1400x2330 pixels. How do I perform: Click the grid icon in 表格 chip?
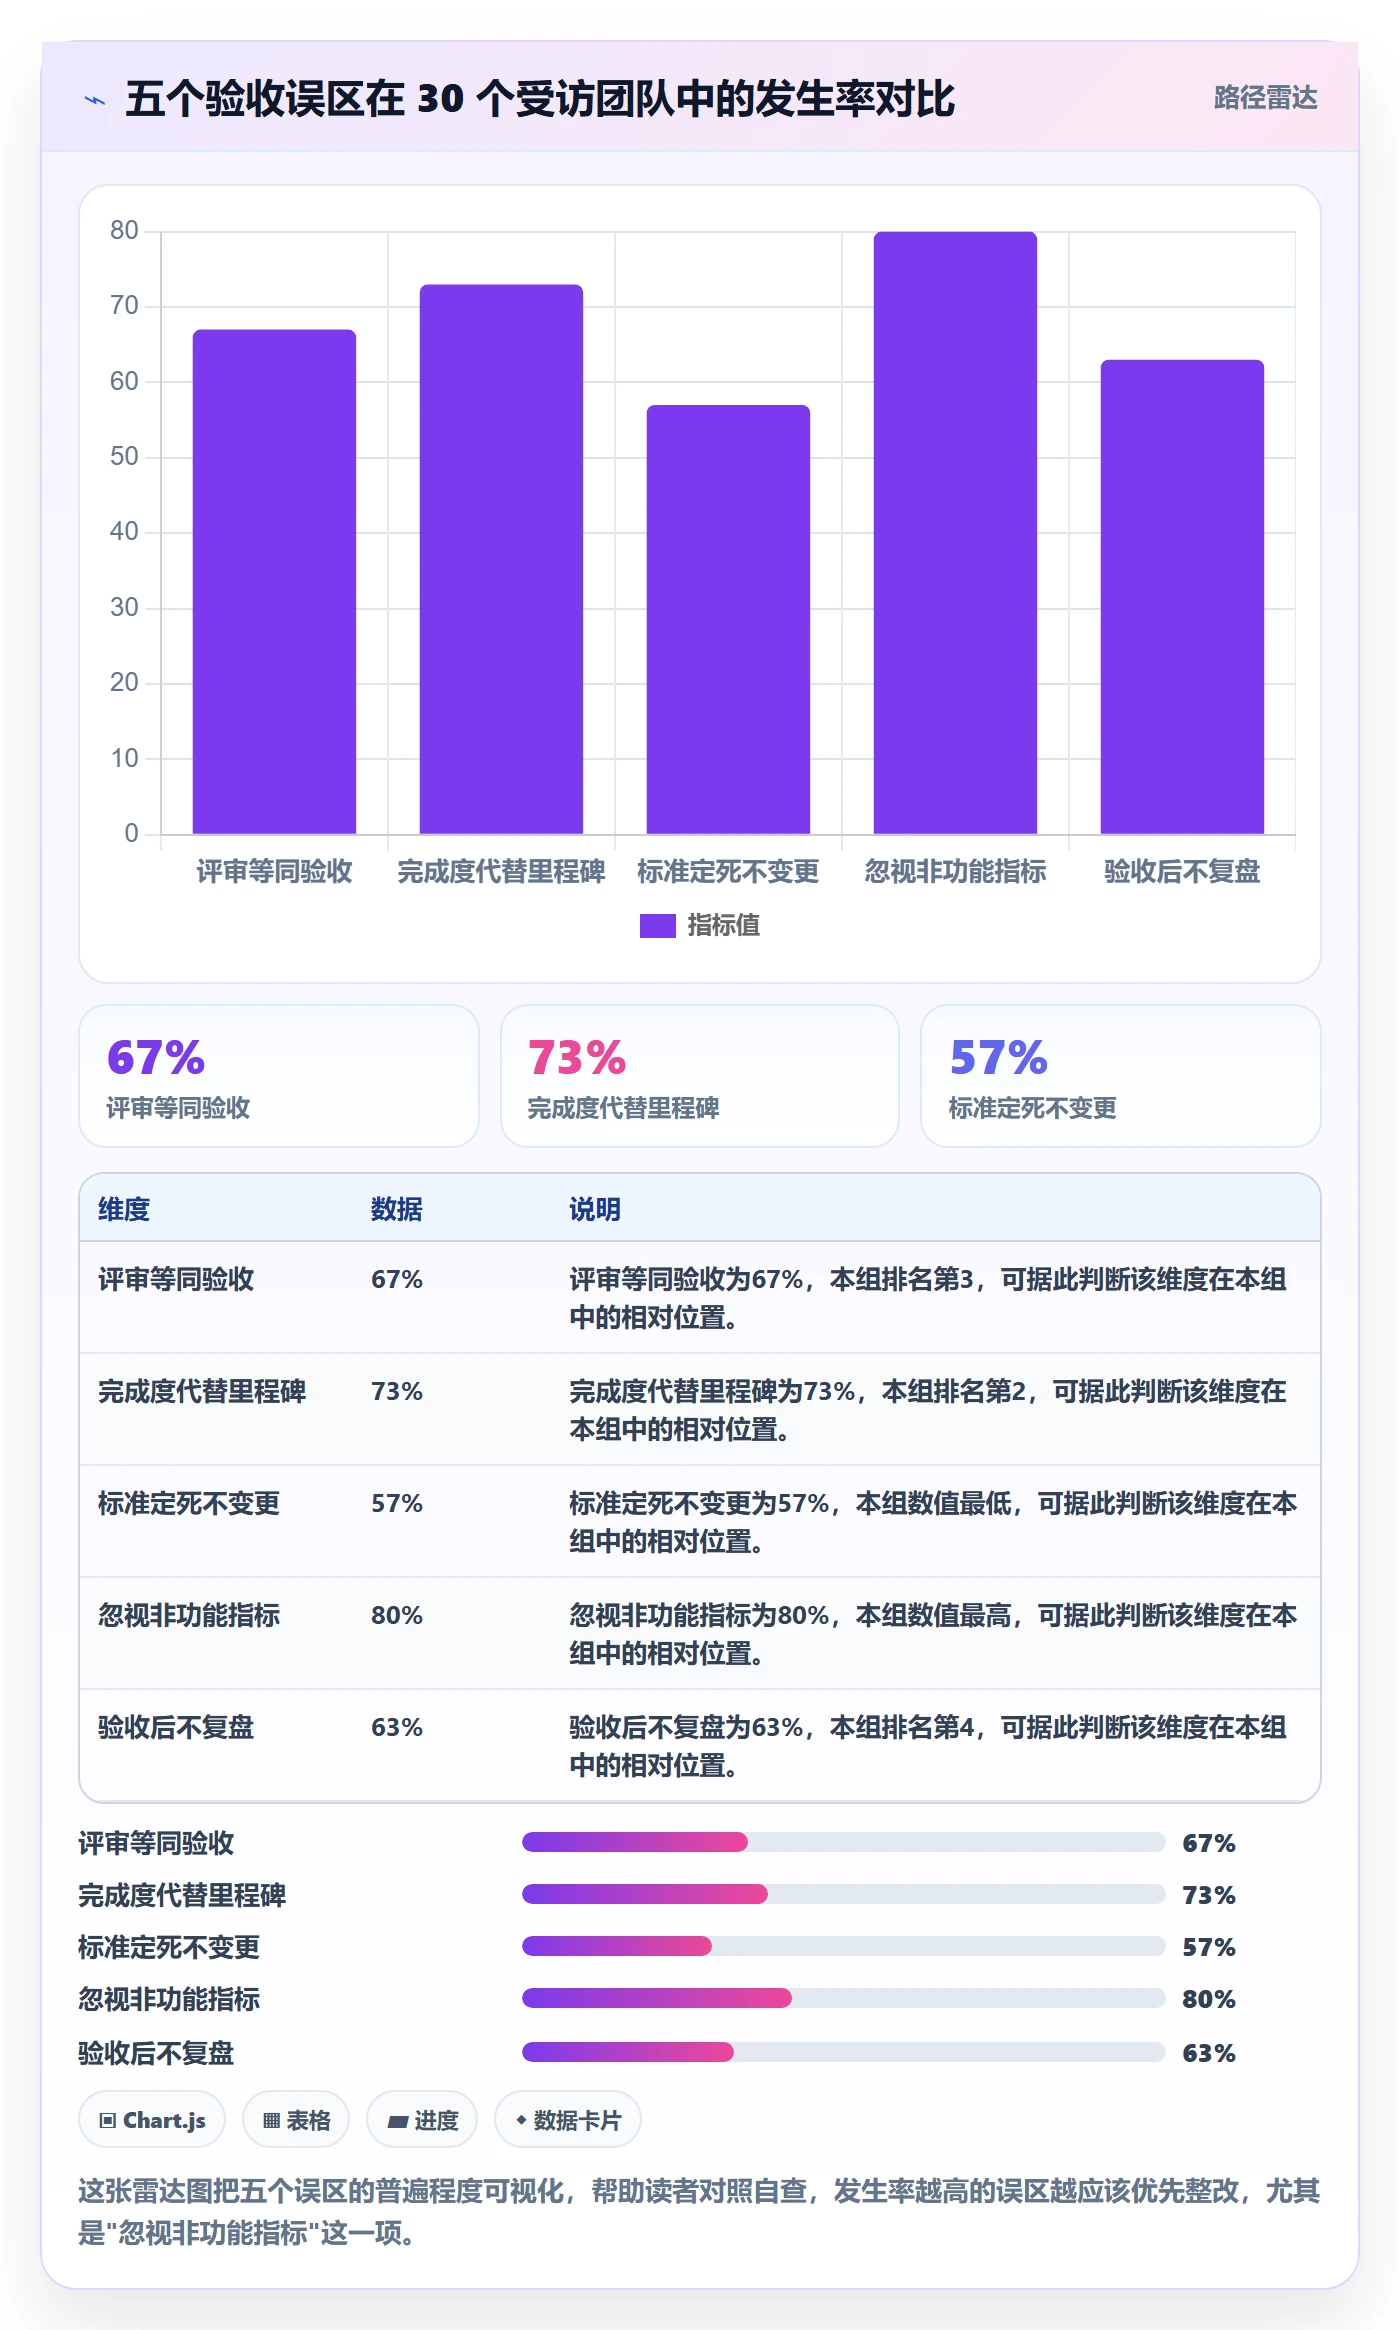pos(271,2121)
